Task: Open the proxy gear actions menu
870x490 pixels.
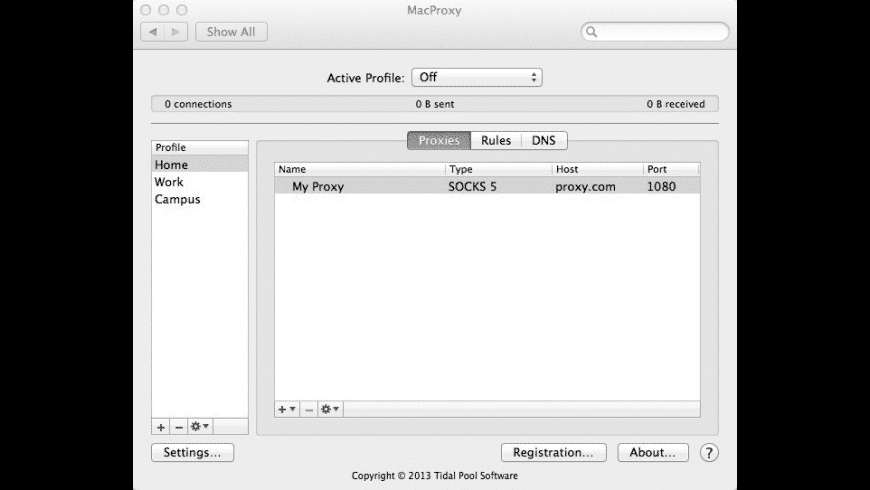Action: click(330, 410)
